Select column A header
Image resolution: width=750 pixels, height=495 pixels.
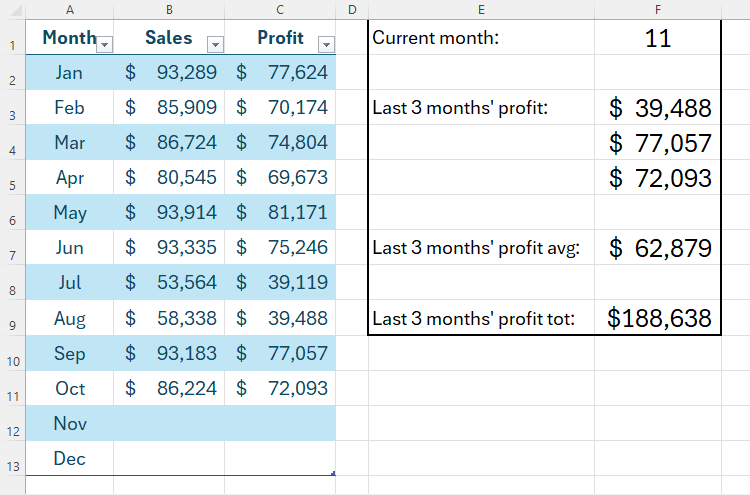click(x=69, y=10)
